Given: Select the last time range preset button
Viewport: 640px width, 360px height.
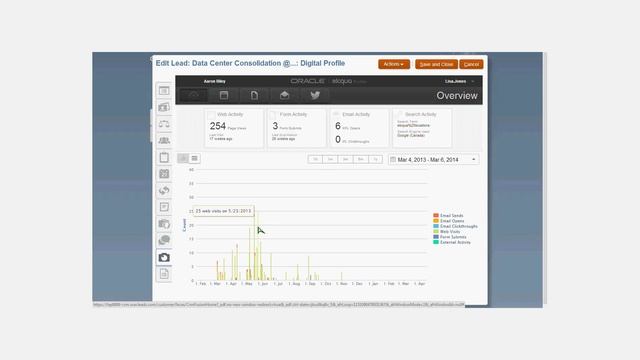Looking at the screenshot, I should pos(375,159).
